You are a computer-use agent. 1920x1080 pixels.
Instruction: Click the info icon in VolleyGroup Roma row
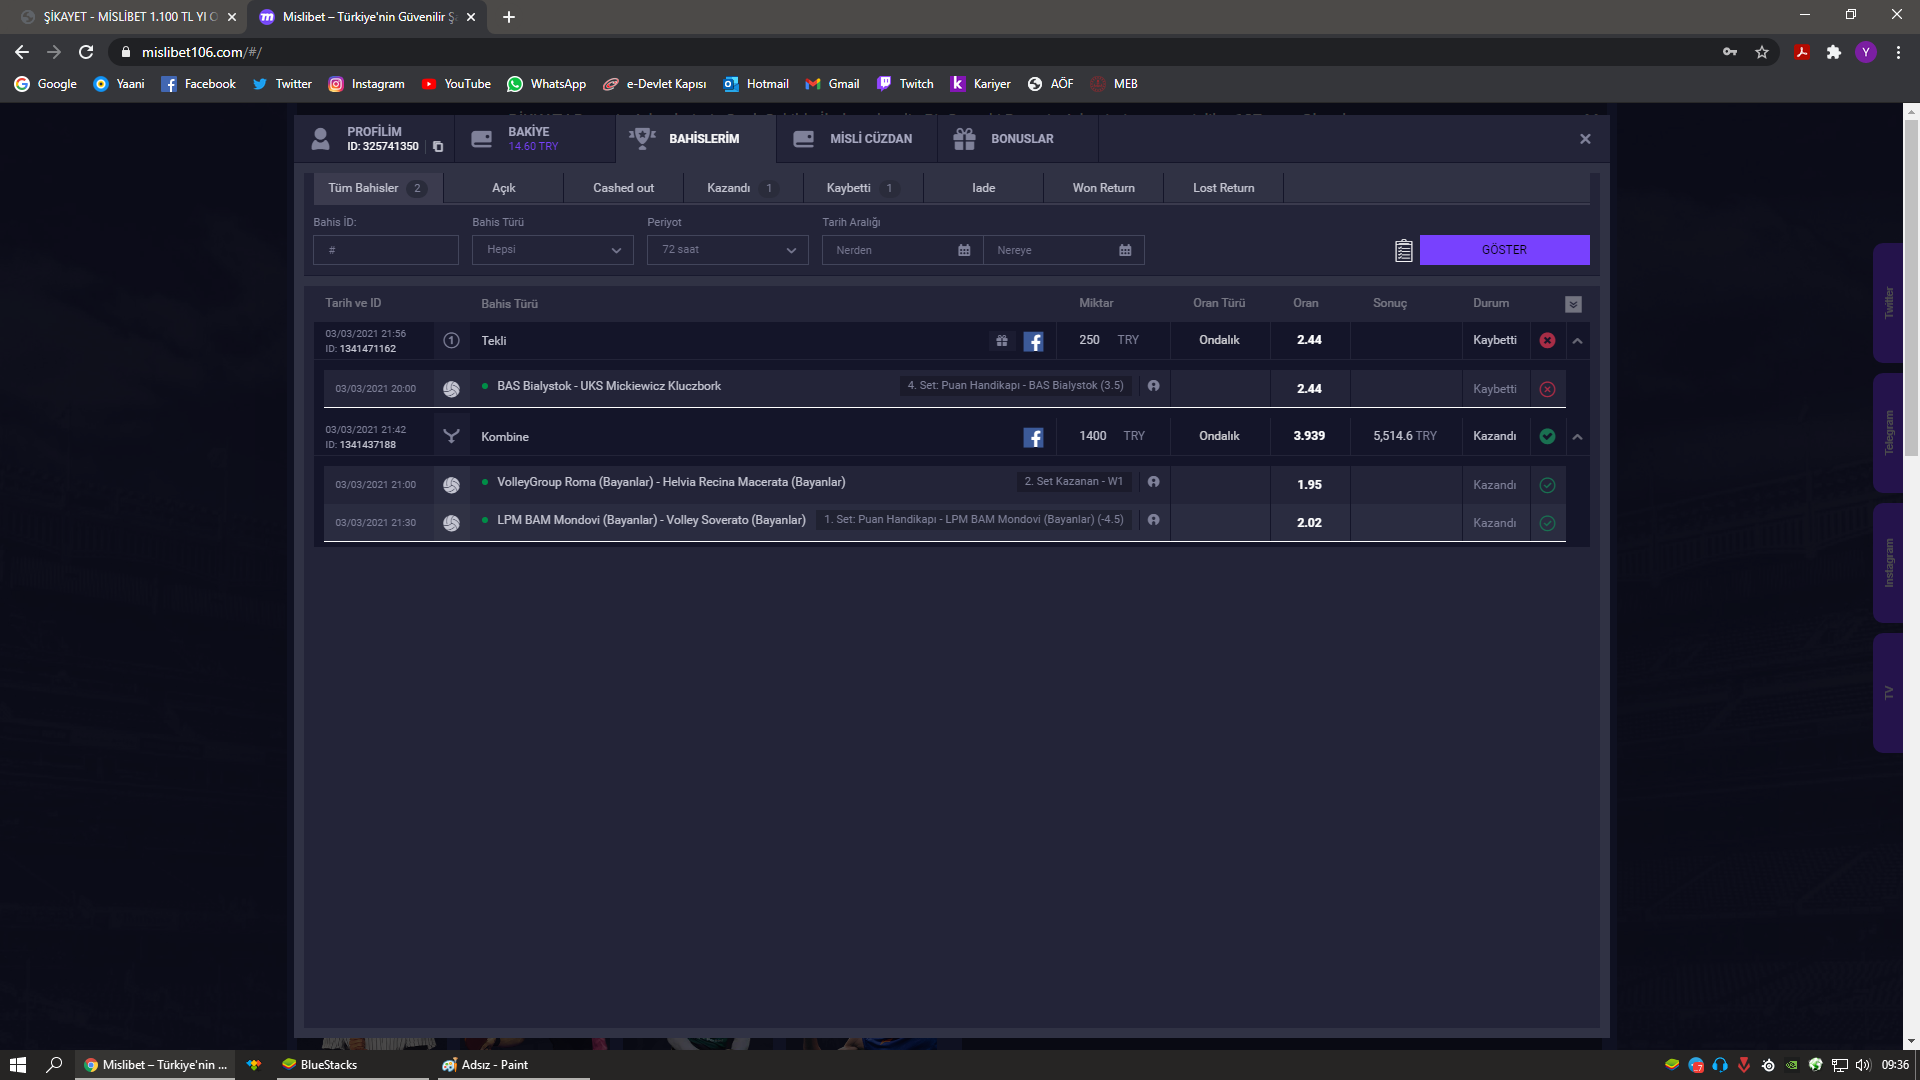point(1153,482)
